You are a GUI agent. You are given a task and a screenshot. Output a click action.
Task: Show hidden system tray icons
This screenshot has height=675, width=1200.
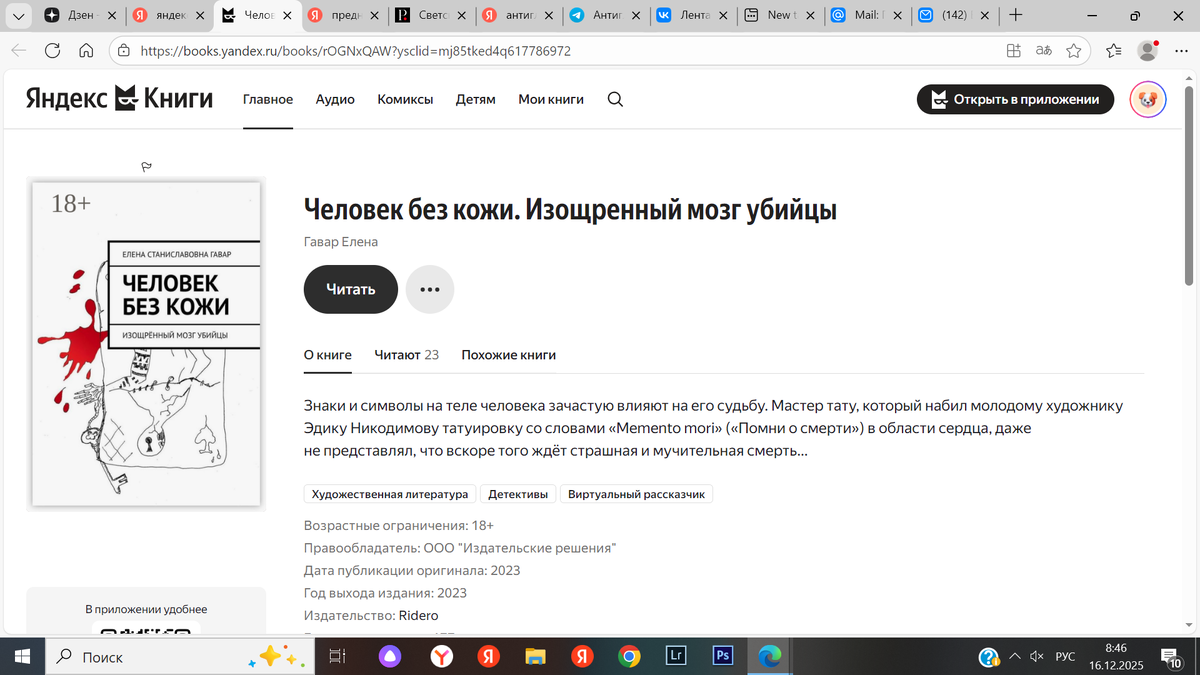tap(1015, 656)
